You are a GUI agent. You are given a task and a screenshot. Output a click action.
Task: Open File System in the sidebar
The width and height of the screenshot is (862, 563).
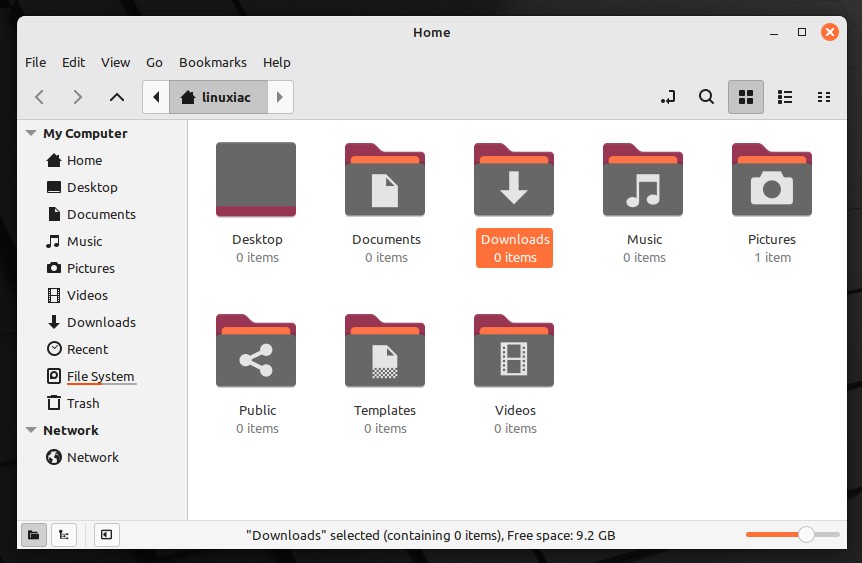(x=104, y=376)
